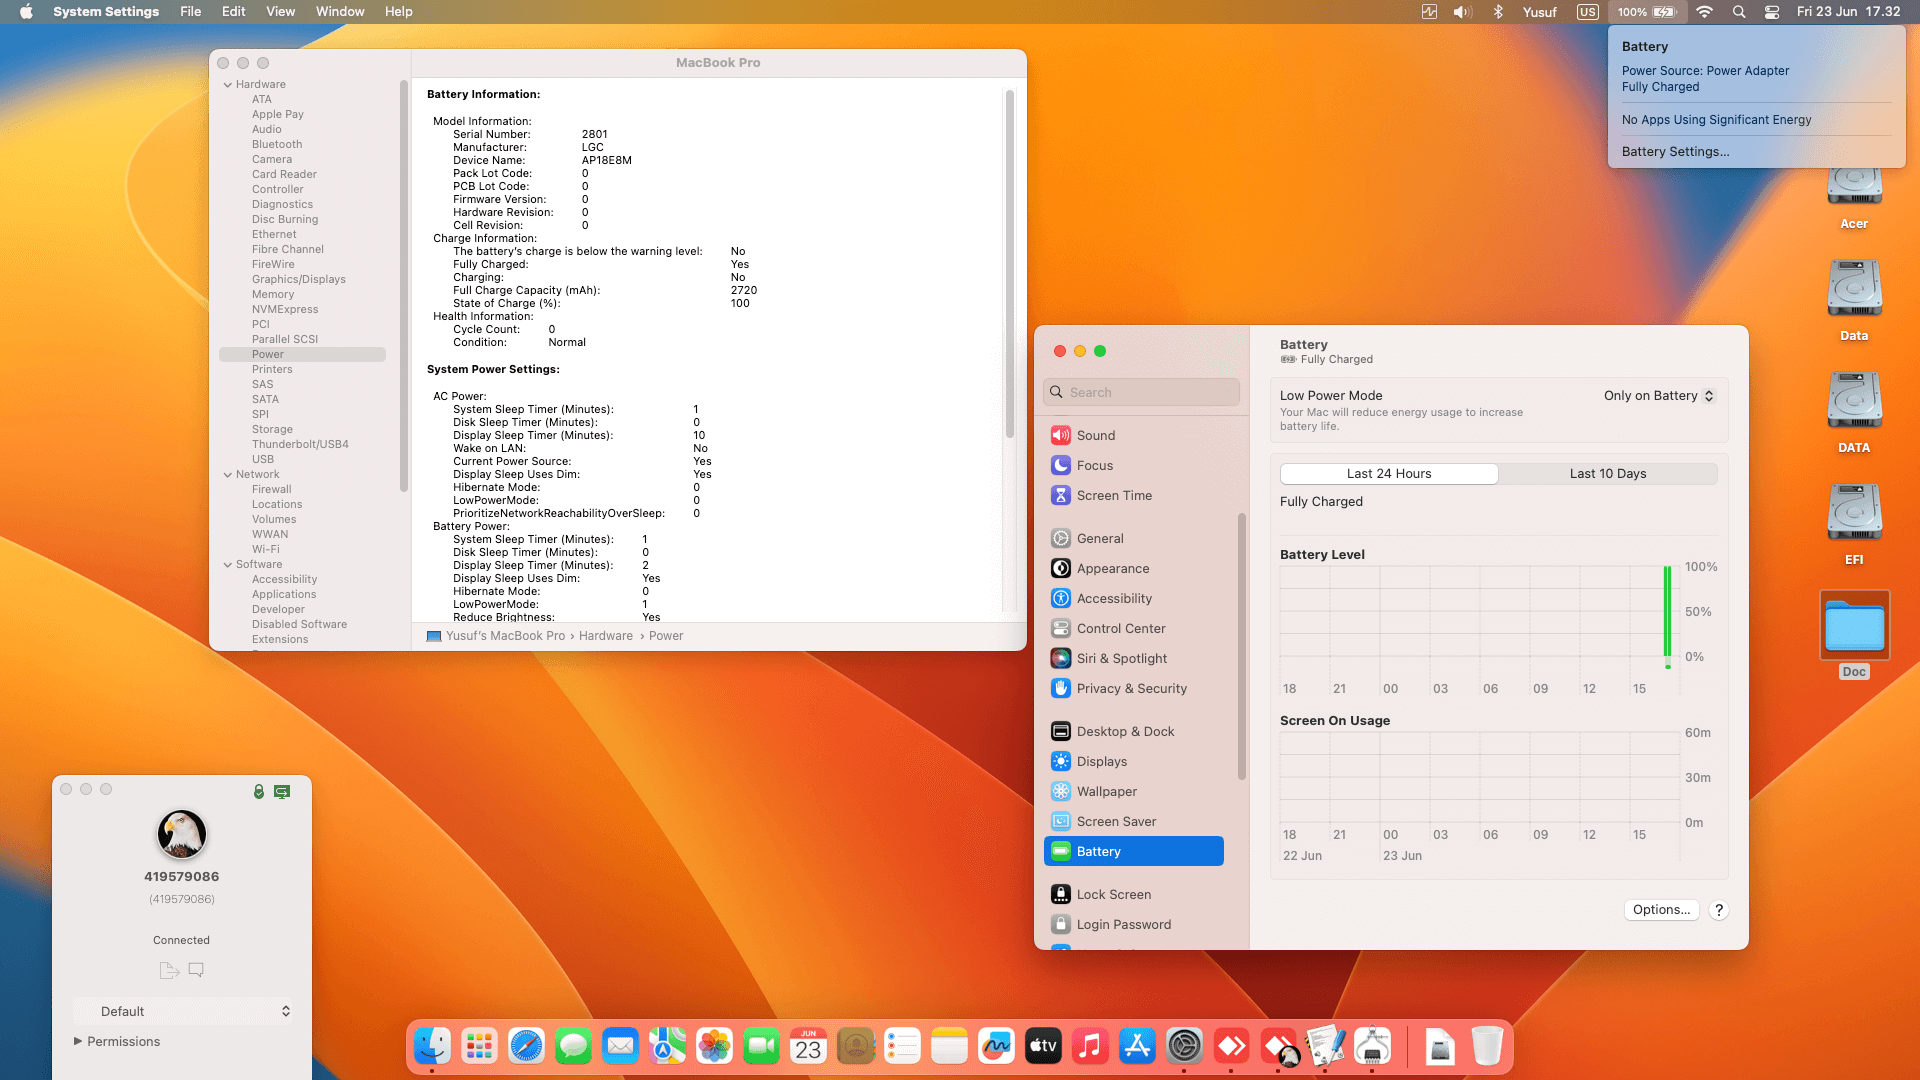The image size is (1920, 1080).
Task: Open the Wi-Fi icon in menu bar
Action: click(1705, 12)
